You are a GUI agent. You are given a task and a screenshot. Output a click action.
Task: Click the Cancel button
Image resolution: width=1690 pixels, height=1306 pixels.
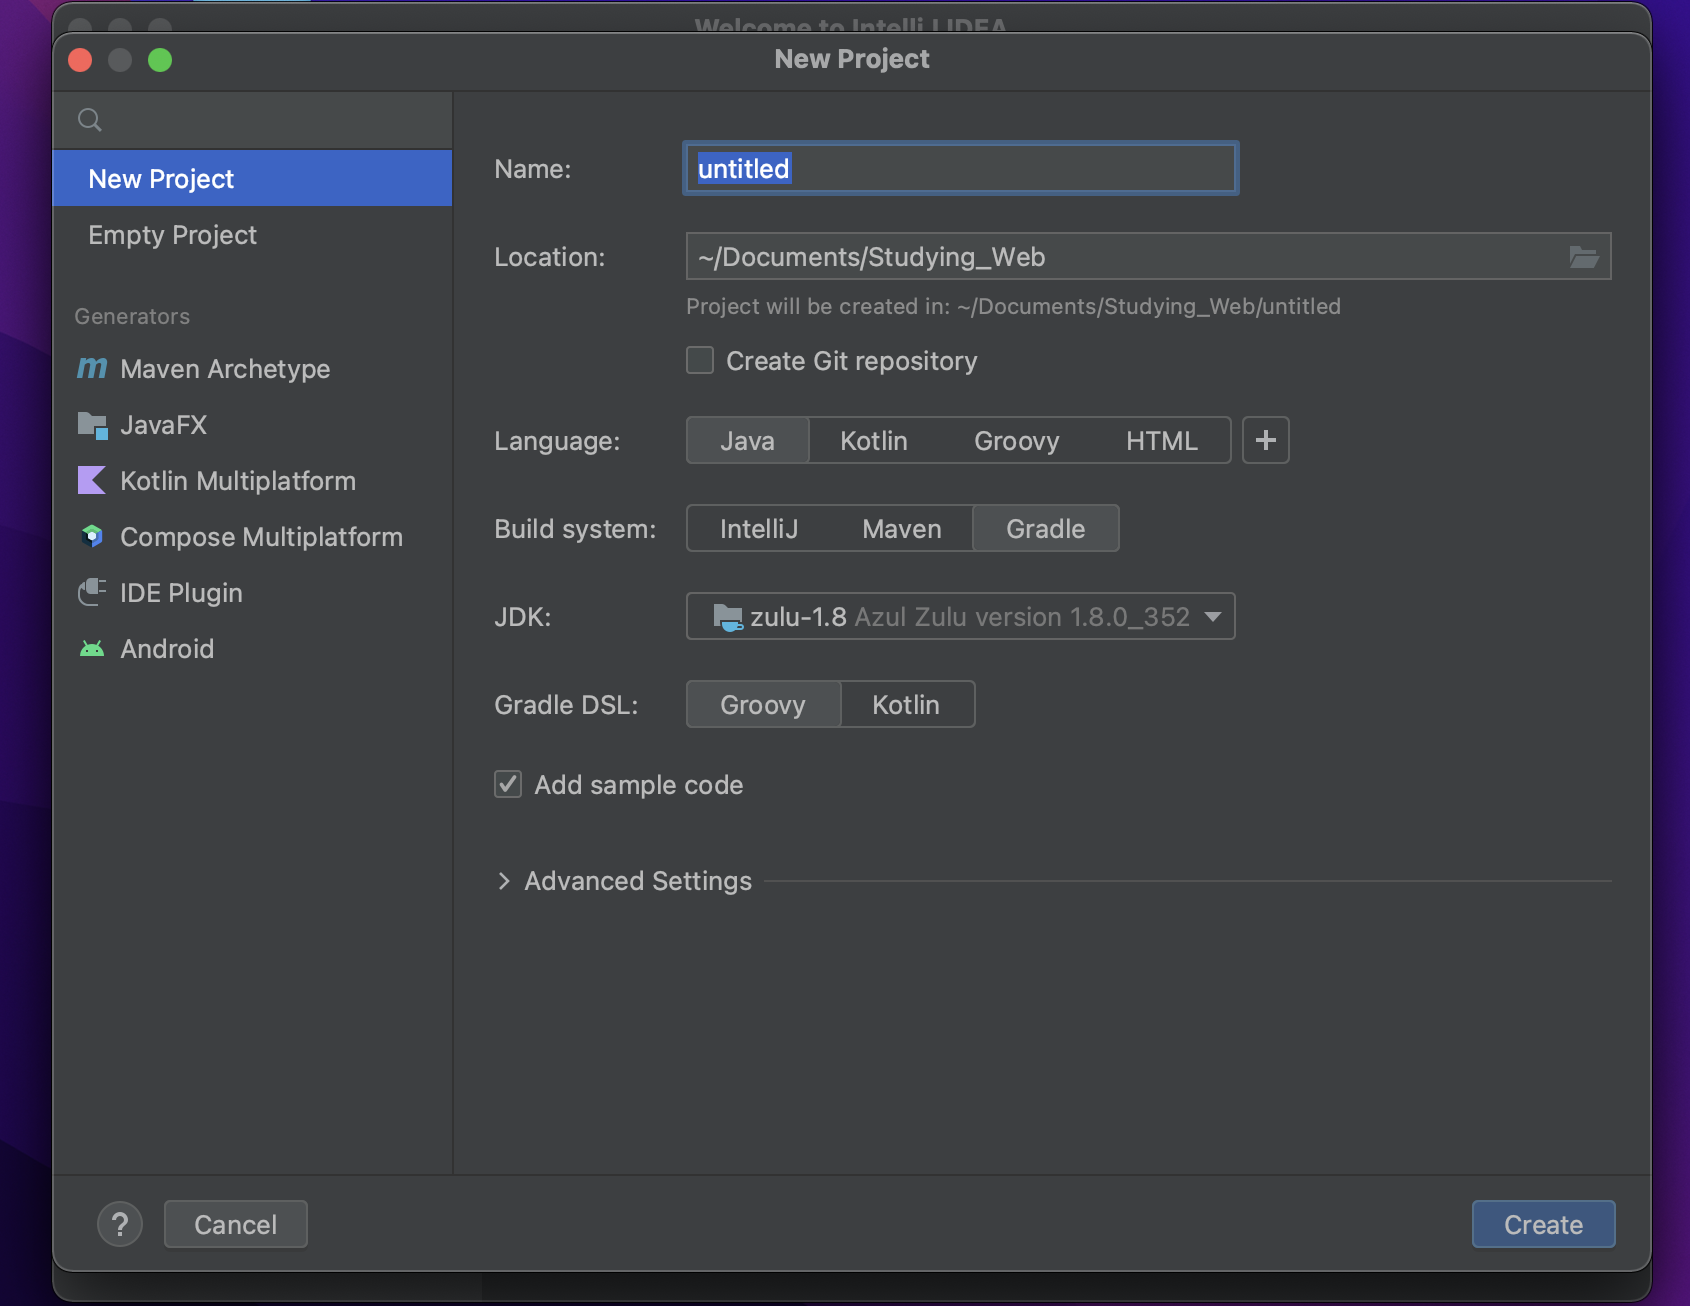(236, 1224)
